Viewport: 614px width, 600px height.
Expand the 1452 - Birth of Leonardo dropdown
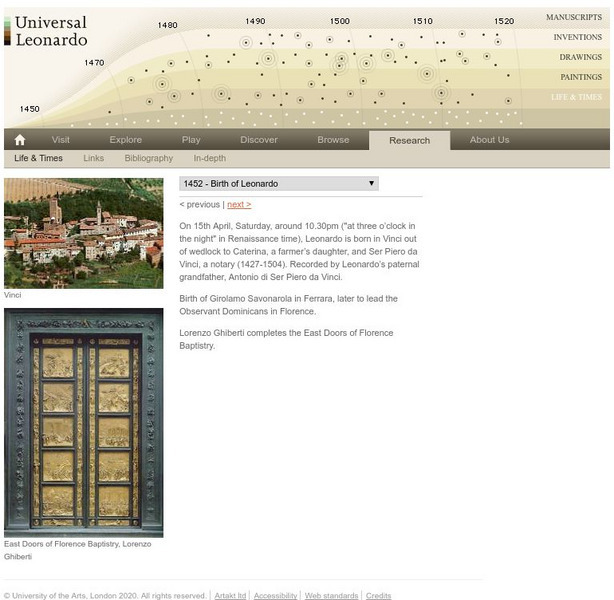[x=279, y=183]
